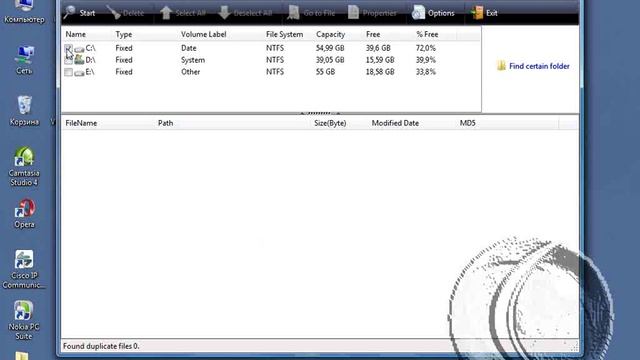Toggle the D:\ drive checkbox

pos(68,60)
